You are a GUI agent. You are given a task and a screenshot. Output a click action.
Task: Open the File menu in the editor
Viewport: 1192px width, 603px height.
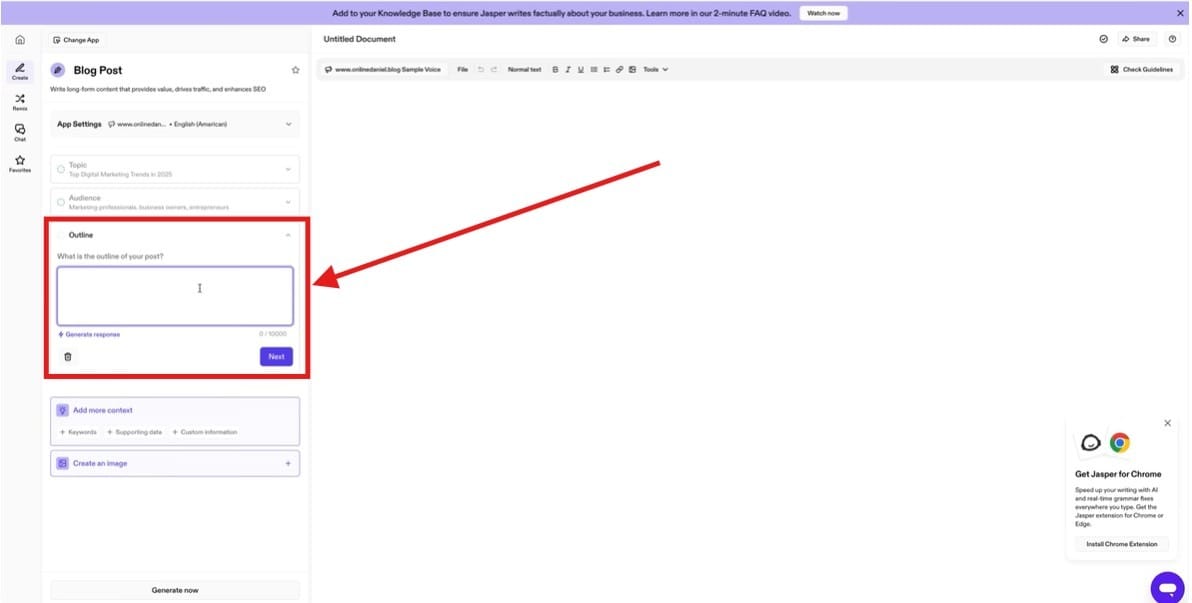point(462,69)
